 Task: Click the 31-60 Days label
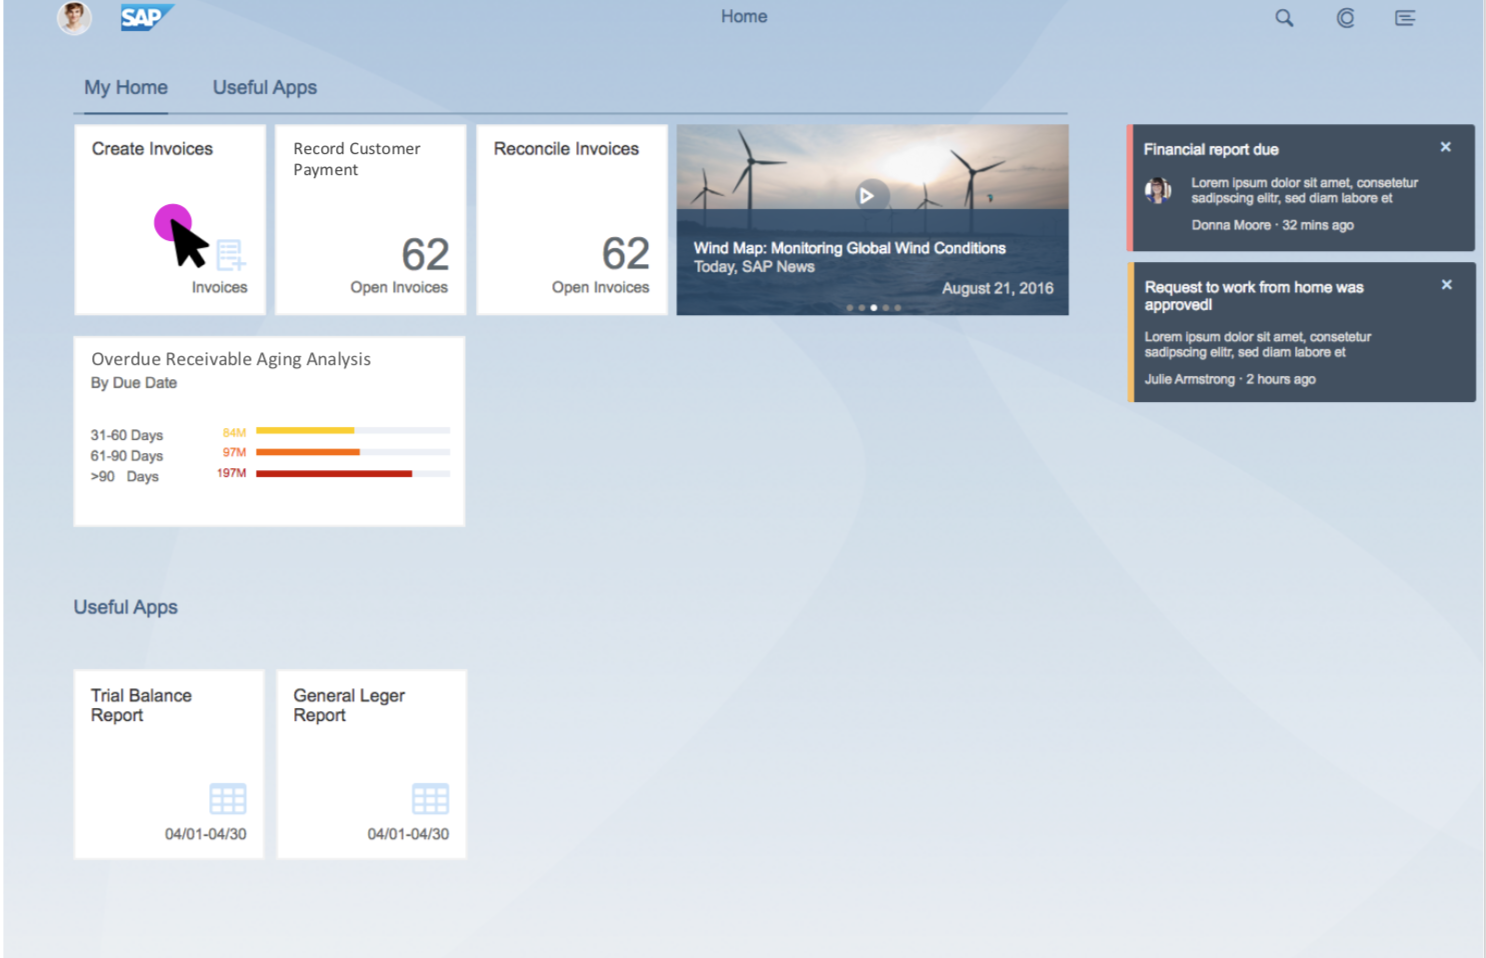click(126, 435)
